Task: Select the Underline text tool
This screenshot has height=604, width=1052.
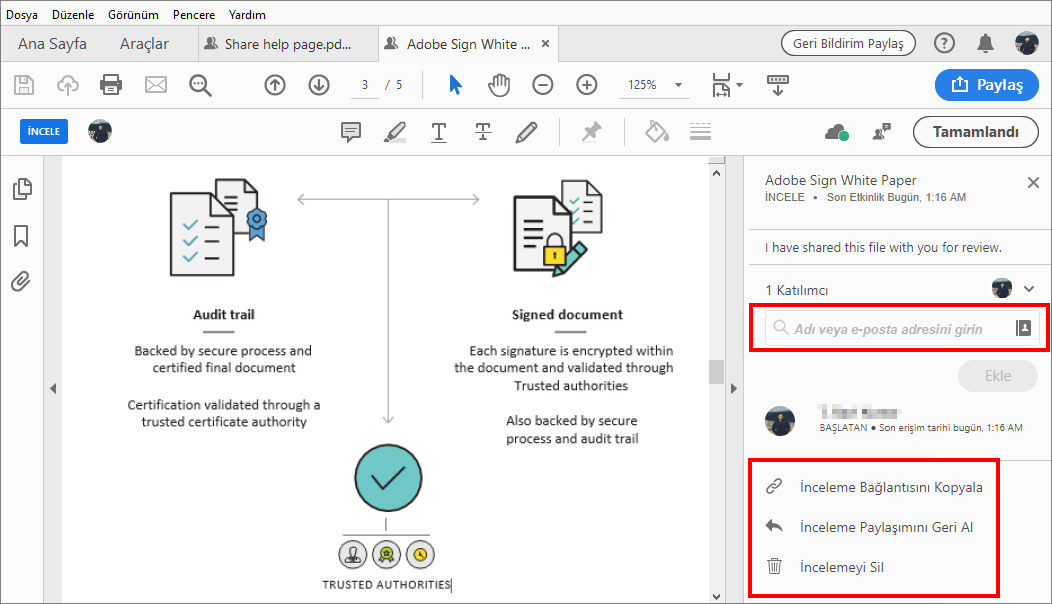Action: 439,132
